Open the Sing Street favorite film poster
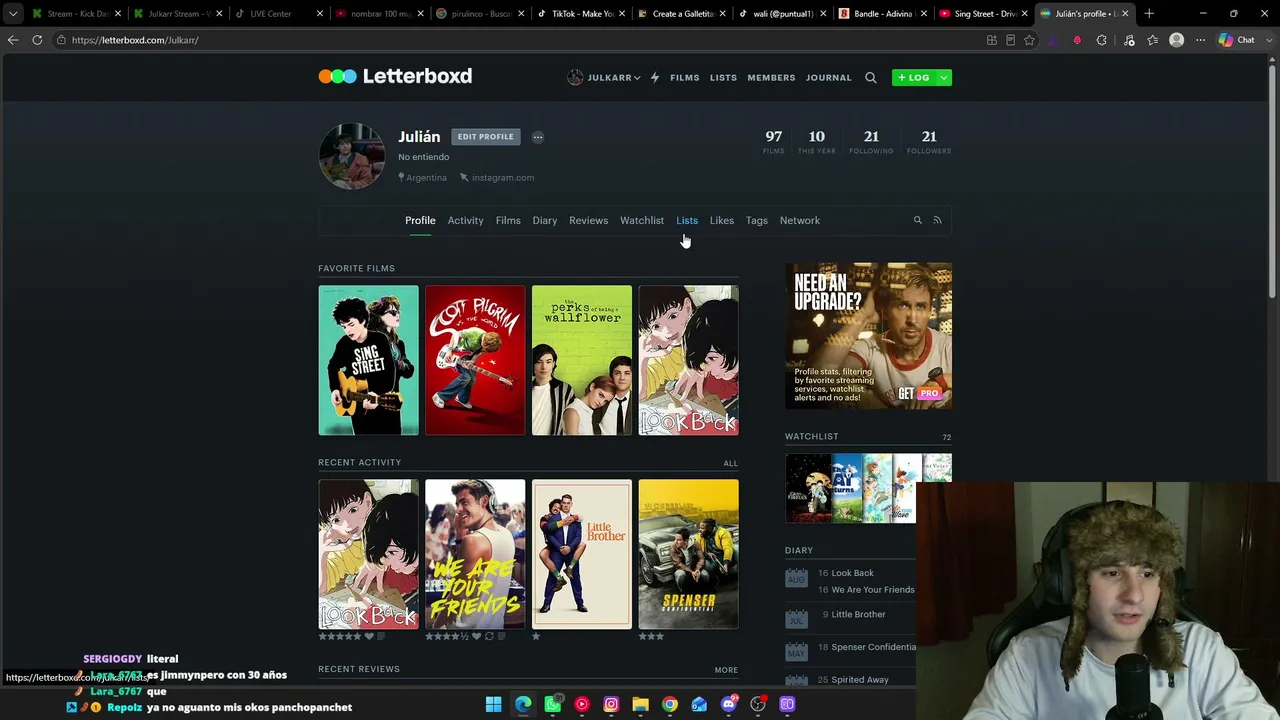1280x720 pixels. 369,360
